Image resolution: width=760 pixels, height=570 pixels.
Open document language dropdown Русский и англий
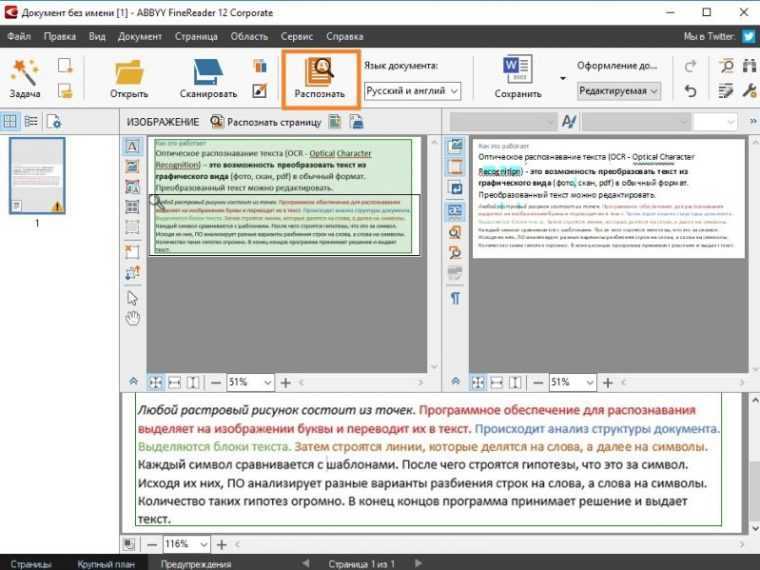[412, 91]
